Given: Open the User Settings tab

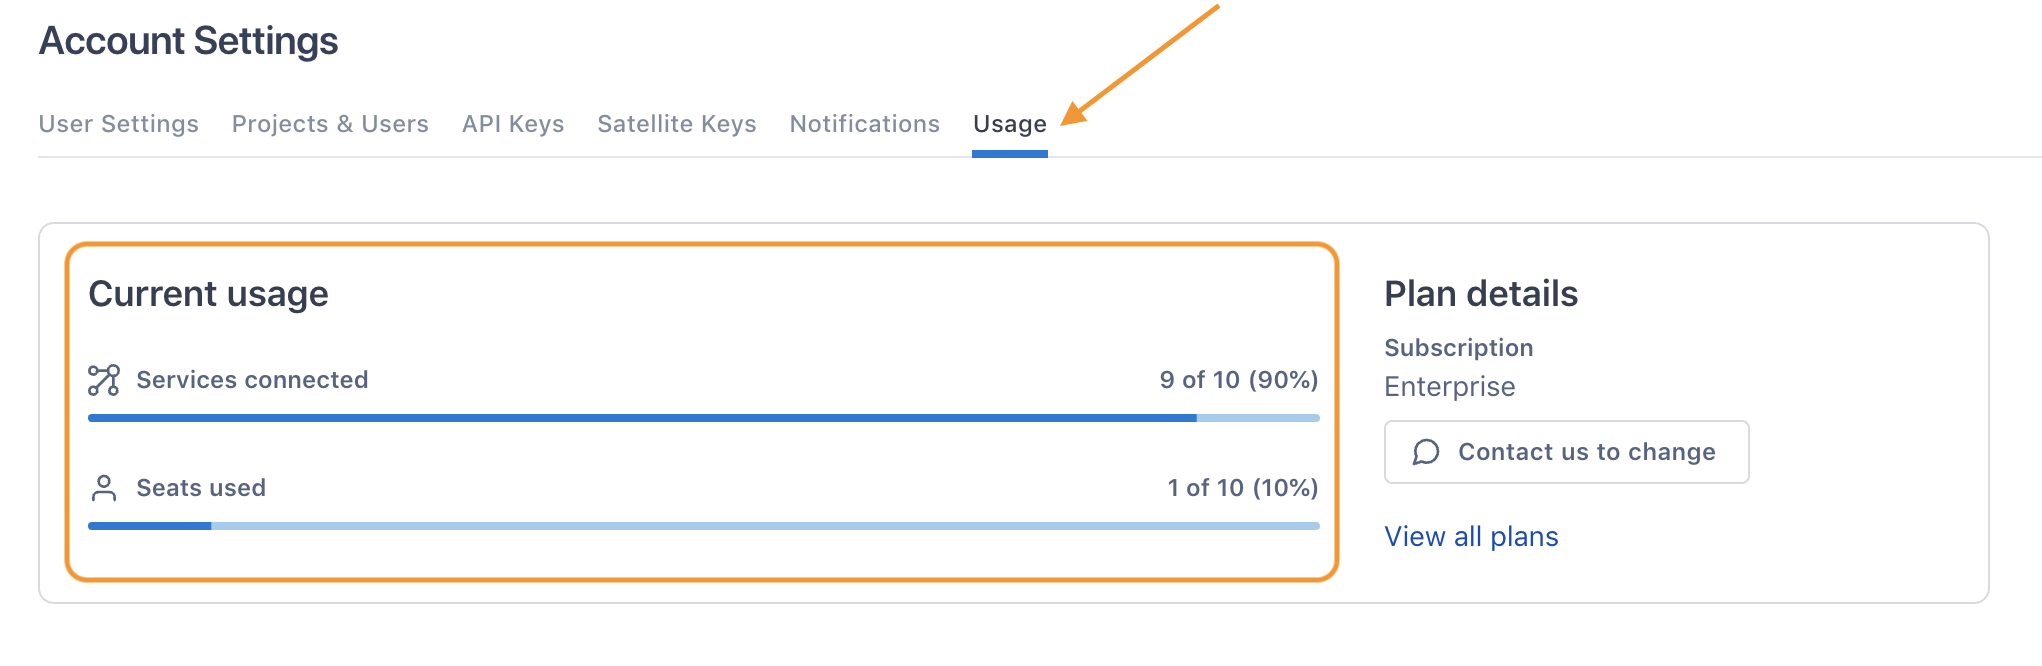Looking at the screenshot, I should (119, 124).
